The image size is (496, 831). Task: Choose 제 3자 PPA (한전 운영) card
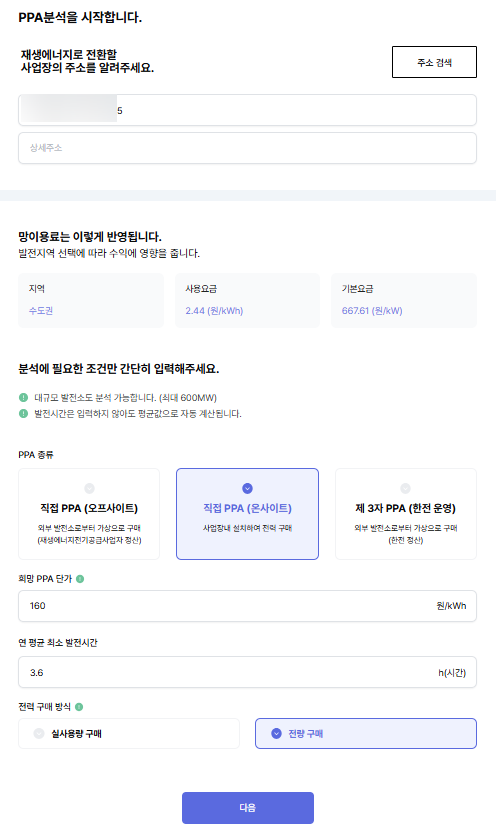pyautogui.click(x=406, y=514)
